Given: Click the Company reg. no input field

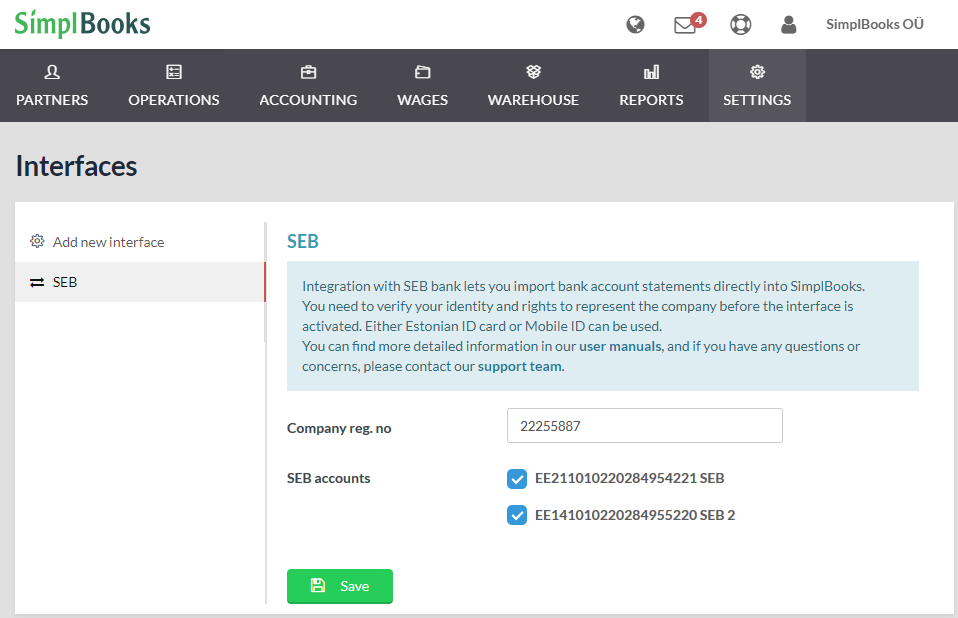Looking at the screenshot, I should (645, 426).
